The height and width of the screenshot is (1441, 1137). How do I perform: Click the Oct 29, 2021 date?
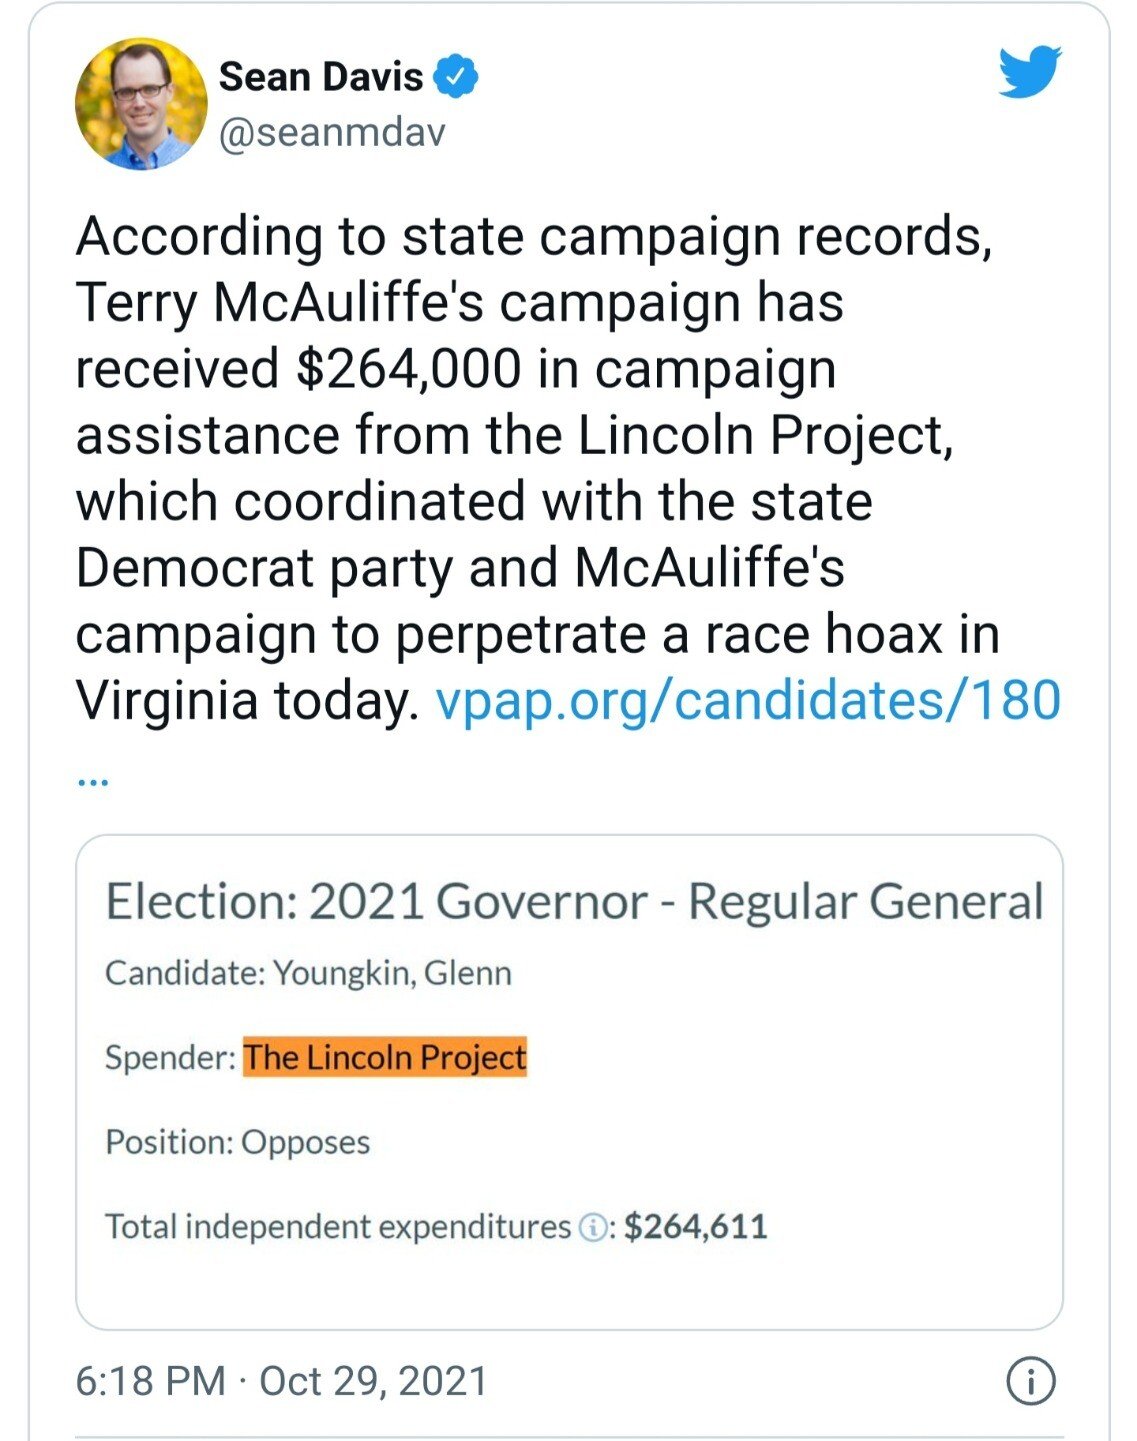pyautogui.click(x=373, y=1382)
